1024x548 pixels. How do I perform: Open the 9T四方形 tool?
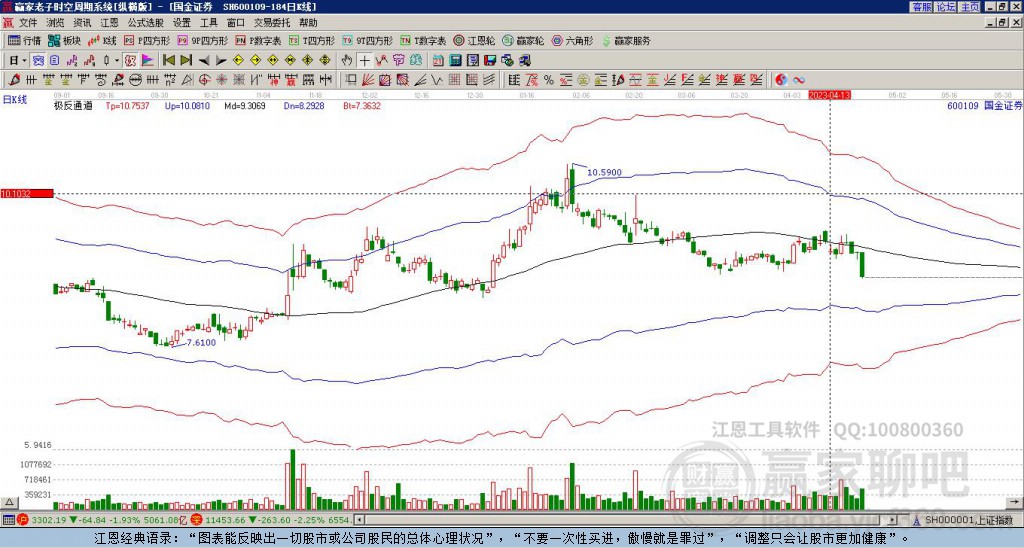(x=367, y=40)
